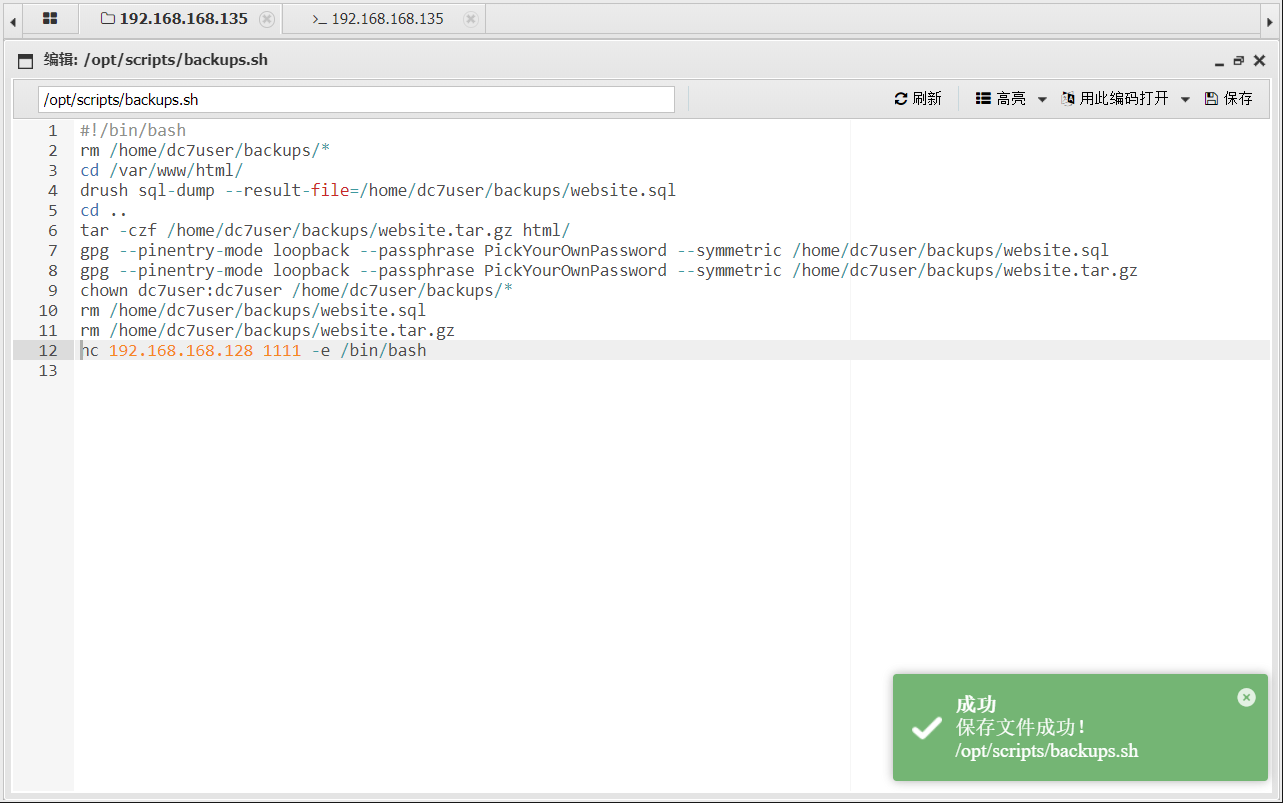Image resolution: width=1283 pixels, height=803 pixels.
Task: Click the editor window icon beside 编辑
Action: click(26, 61)
